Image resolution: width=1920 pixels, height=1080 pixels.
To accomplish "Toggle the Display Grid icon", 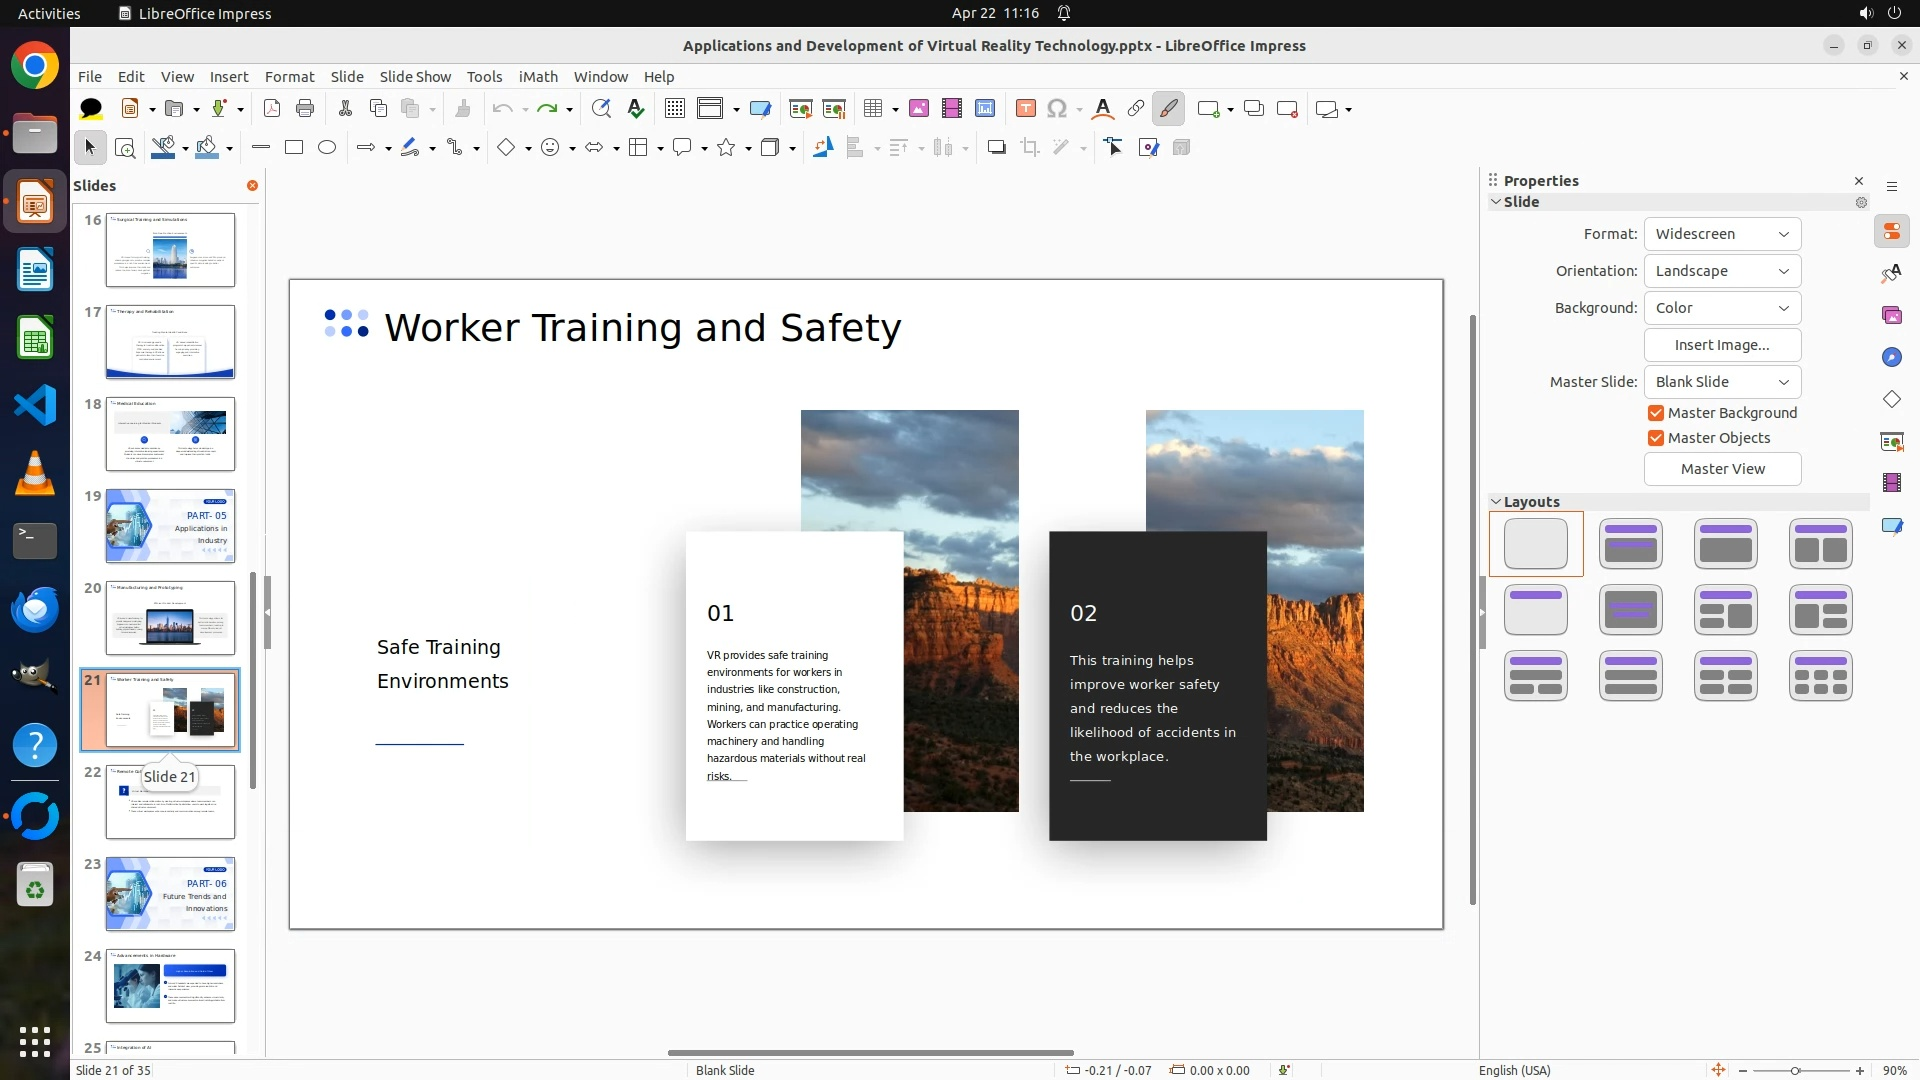I will coord(675,109).
